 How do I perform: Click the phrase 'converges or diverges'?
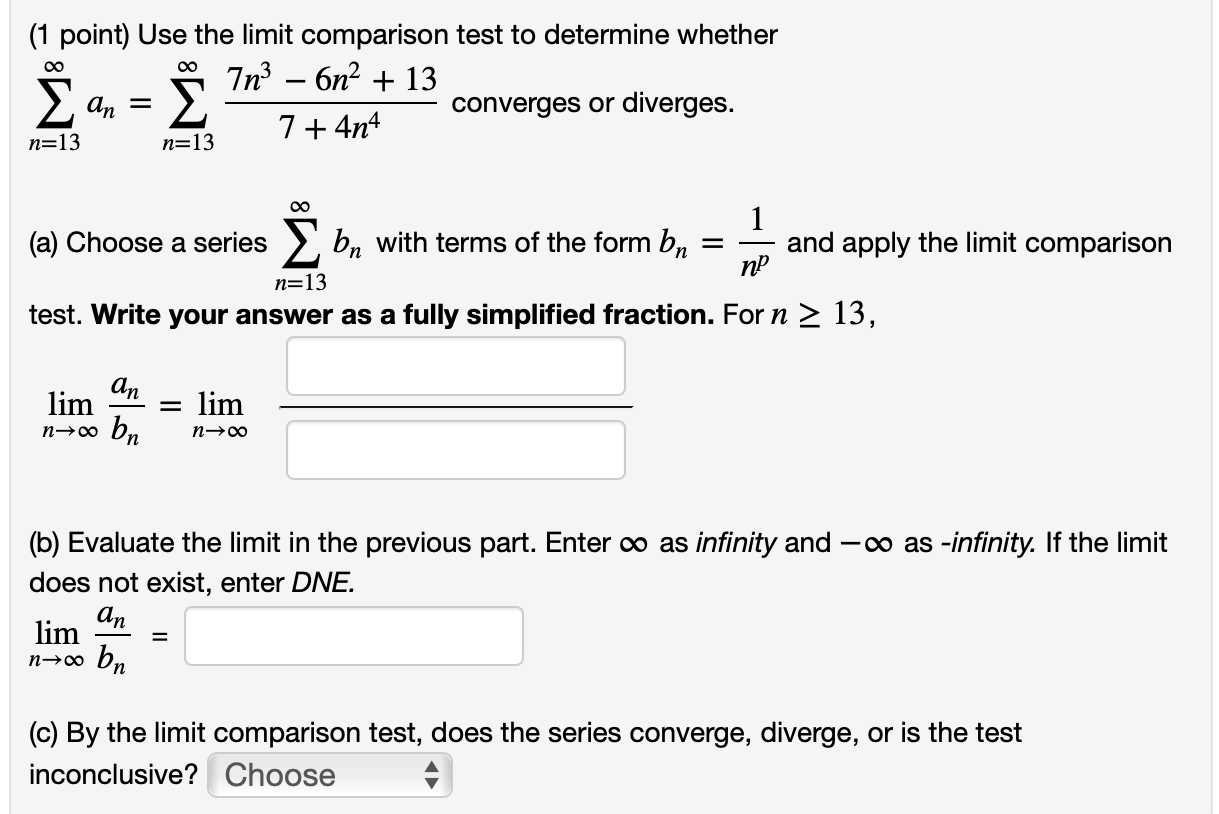pyautogui.click(x=593, y=103)
